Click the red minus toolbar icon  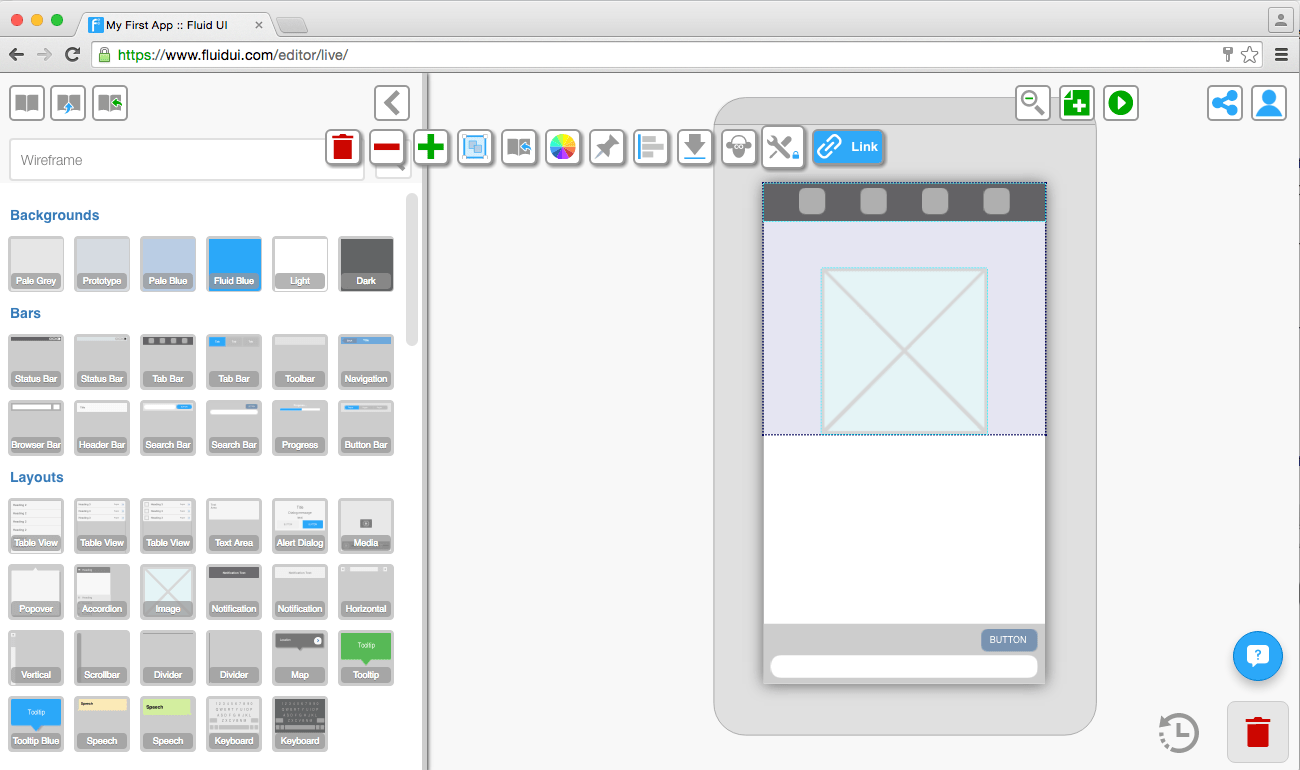[387, 147]
